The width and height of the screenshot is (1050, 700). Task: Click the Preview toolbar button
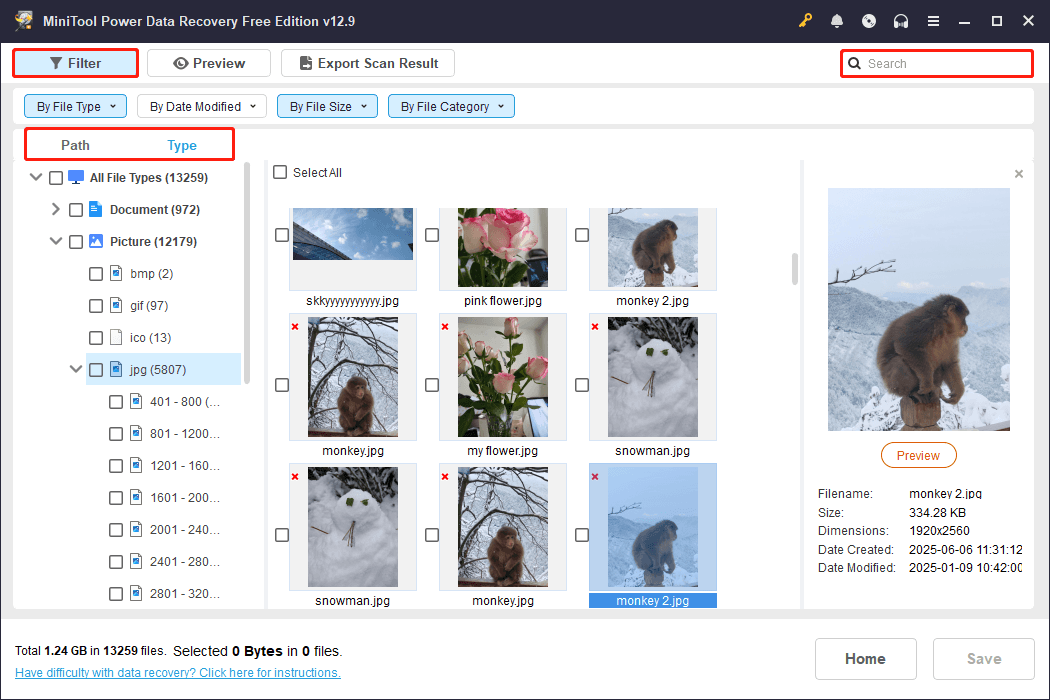tap(209, 63)
